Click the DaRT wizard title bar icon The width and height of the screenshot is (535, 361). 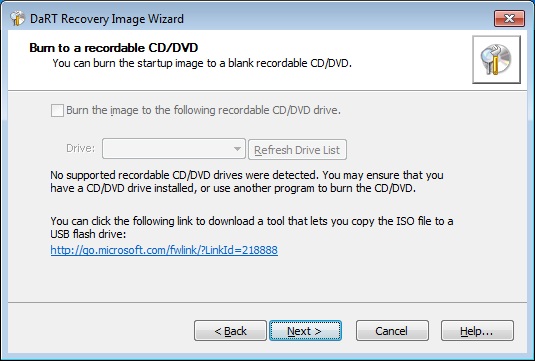click(17, 18)
